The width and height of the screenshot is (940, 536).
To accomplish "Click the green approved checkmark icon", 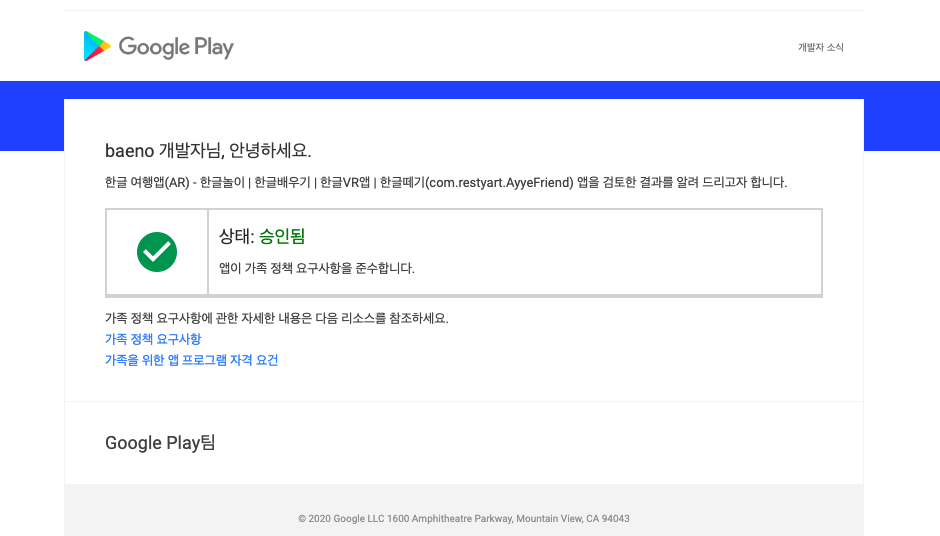I will (157, 252).
